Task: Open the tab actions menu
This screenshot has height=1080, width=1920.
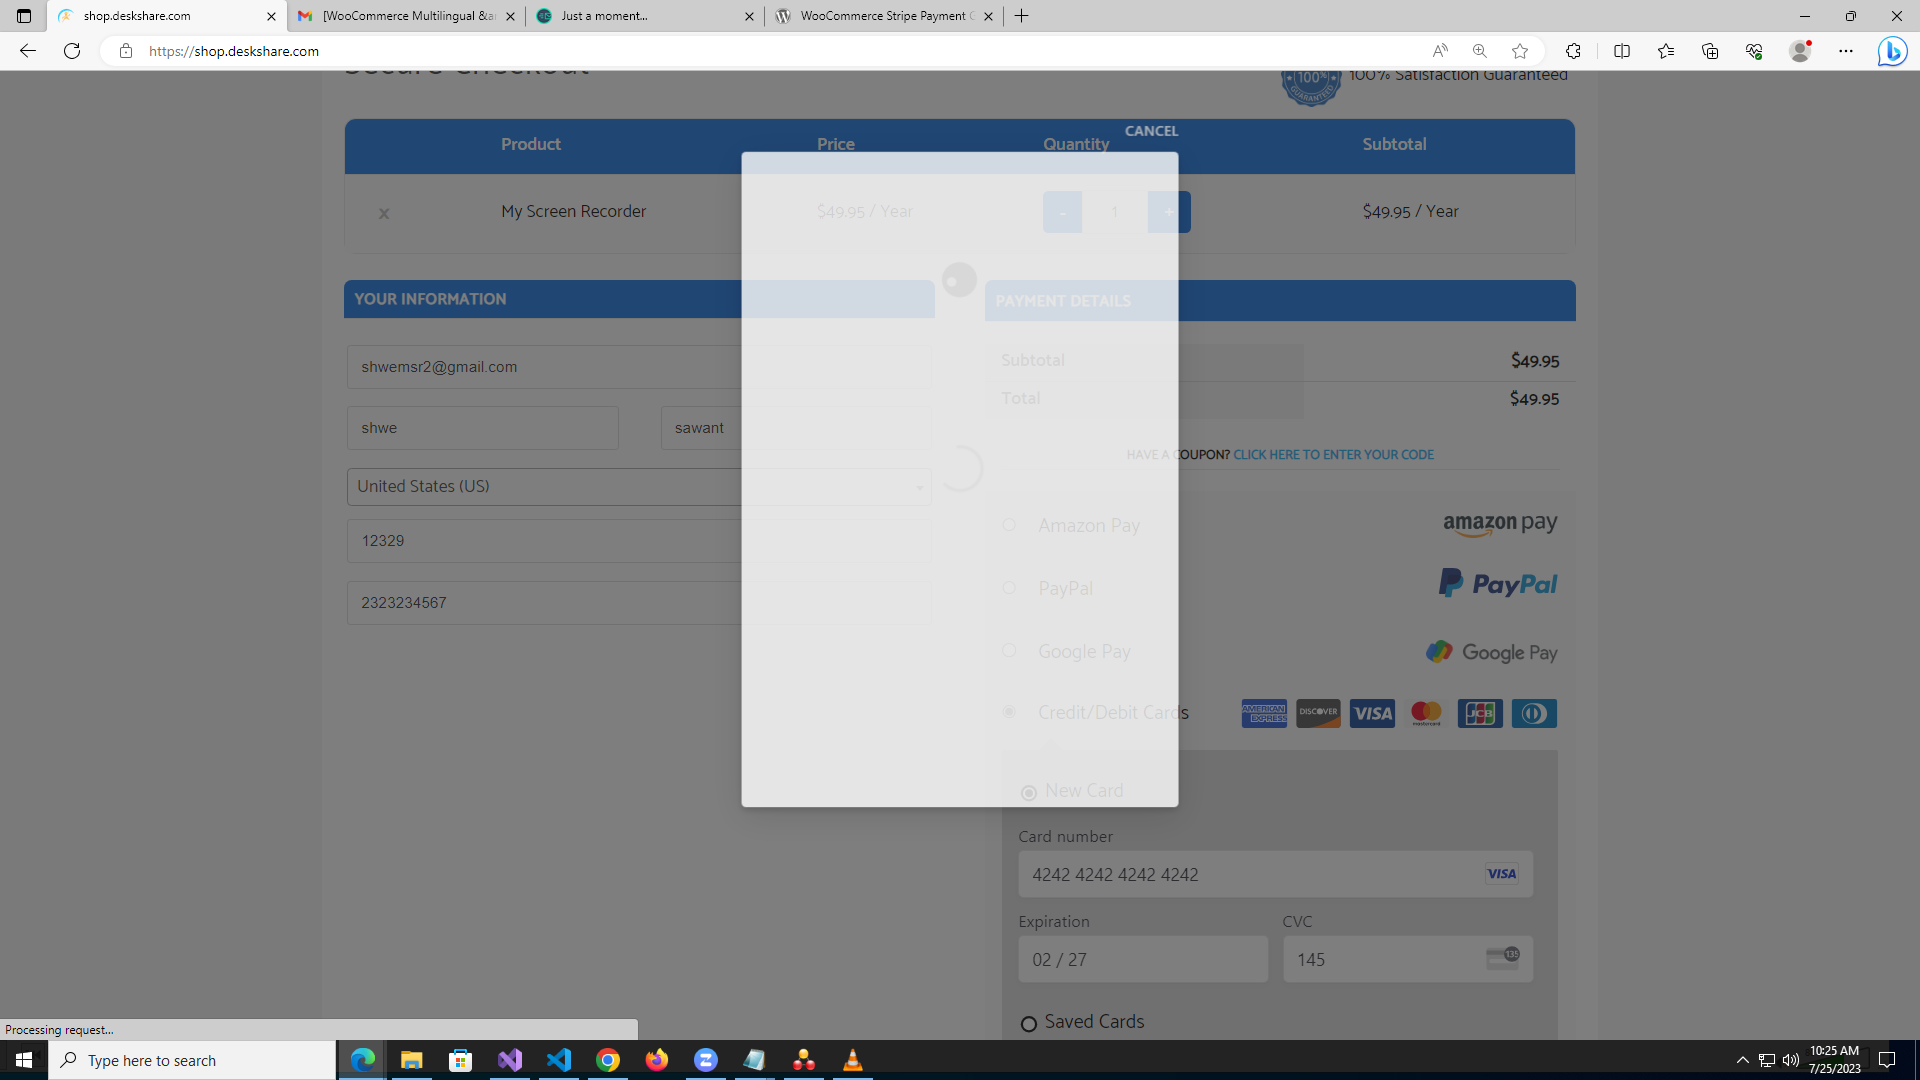Action: 24,16
